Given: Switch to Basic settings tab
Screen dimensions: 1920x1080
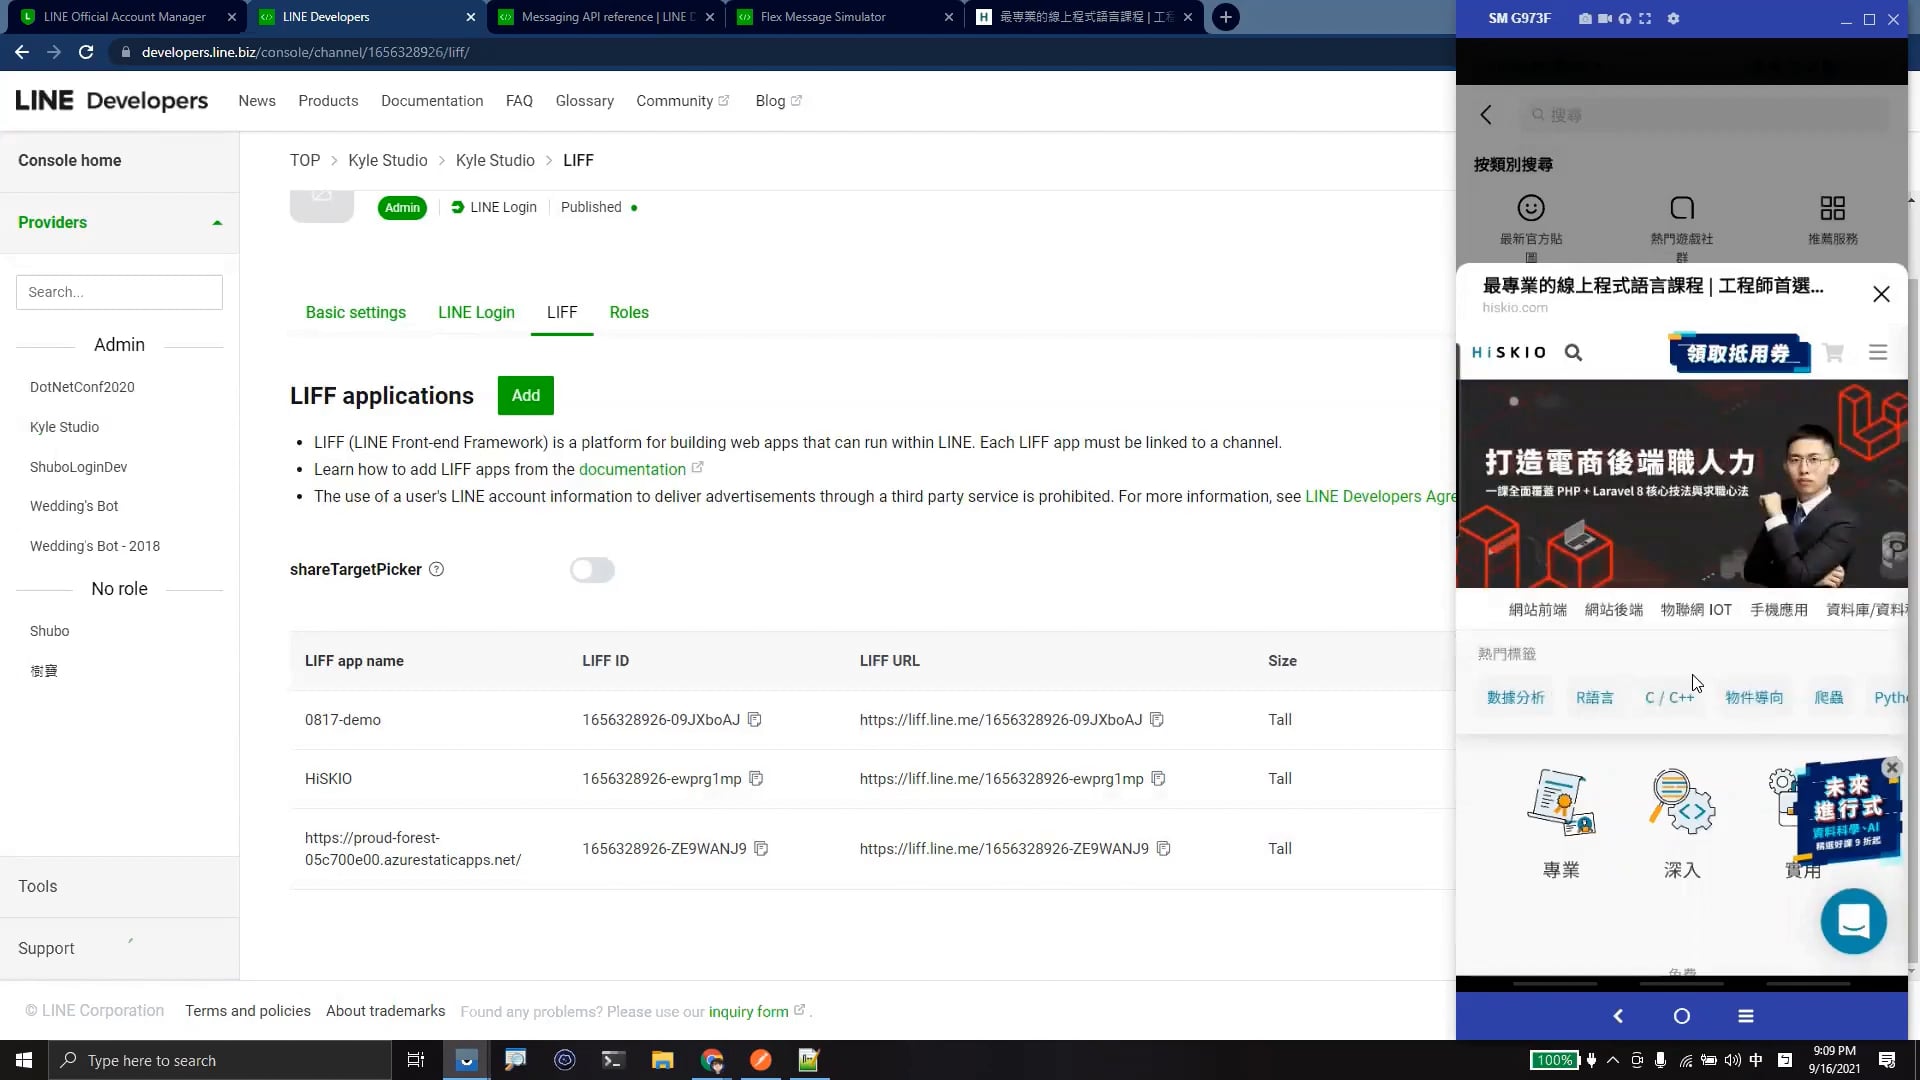Looking at the screenshot, I should coord(355,313).
